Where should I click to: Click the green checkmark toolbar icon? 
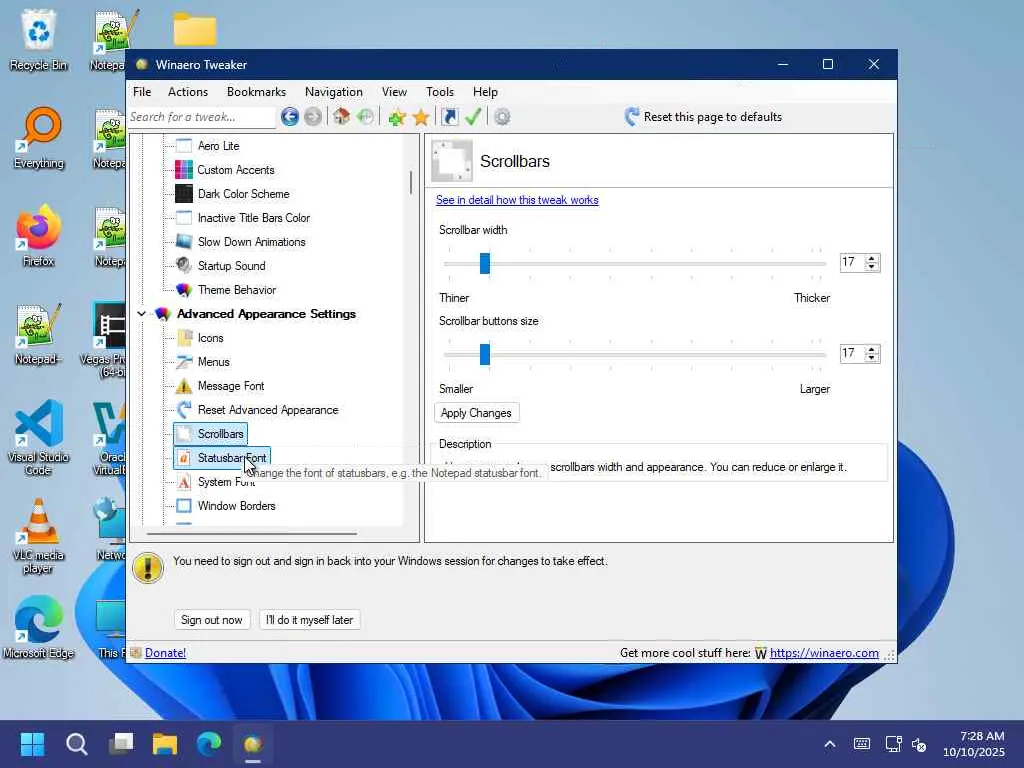[473, 117]
